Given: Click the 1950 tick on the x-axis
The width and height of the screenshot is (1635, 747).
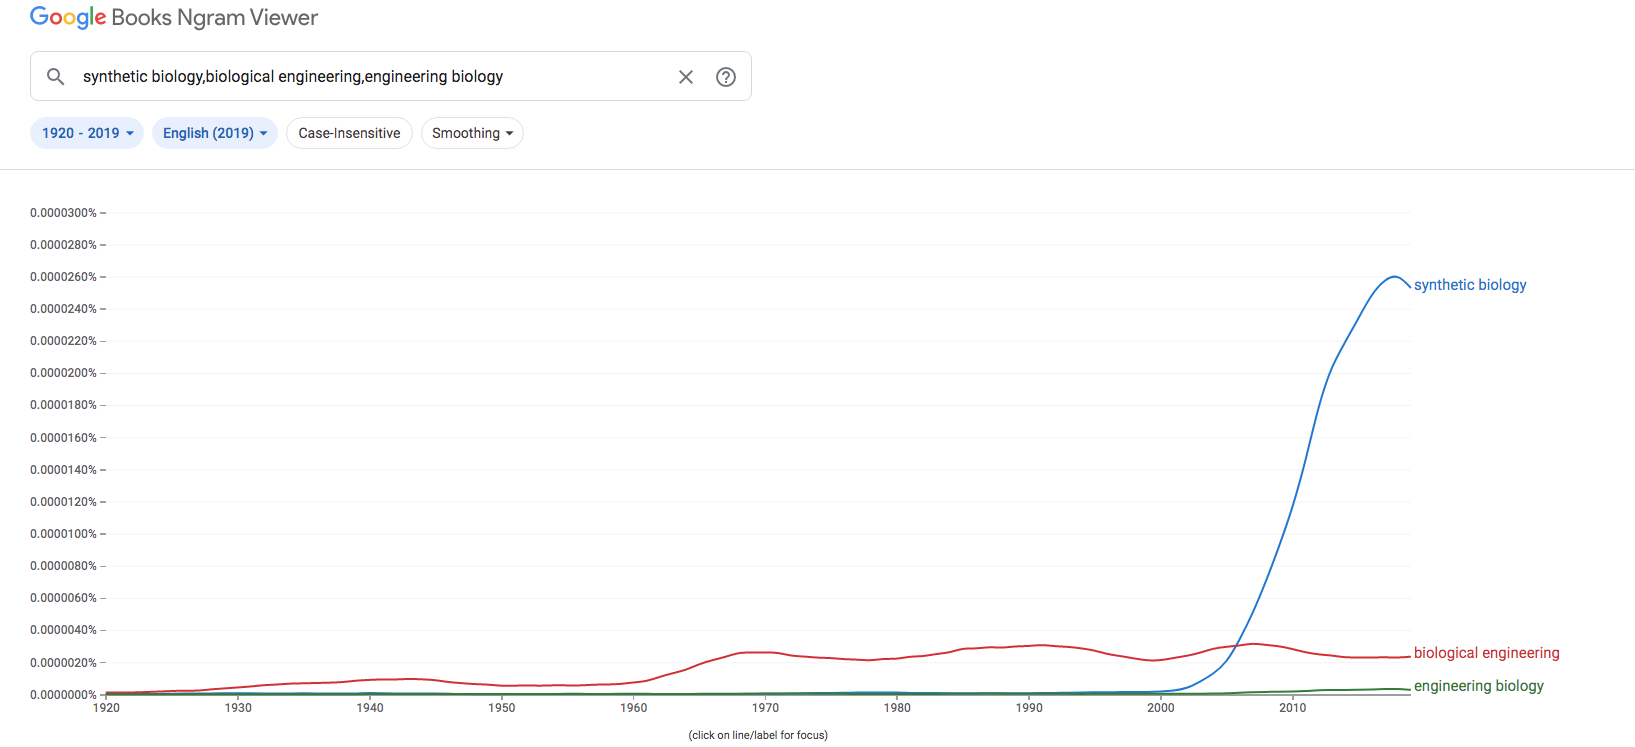Looking at the screenshot, I should (x=502, y=708).
